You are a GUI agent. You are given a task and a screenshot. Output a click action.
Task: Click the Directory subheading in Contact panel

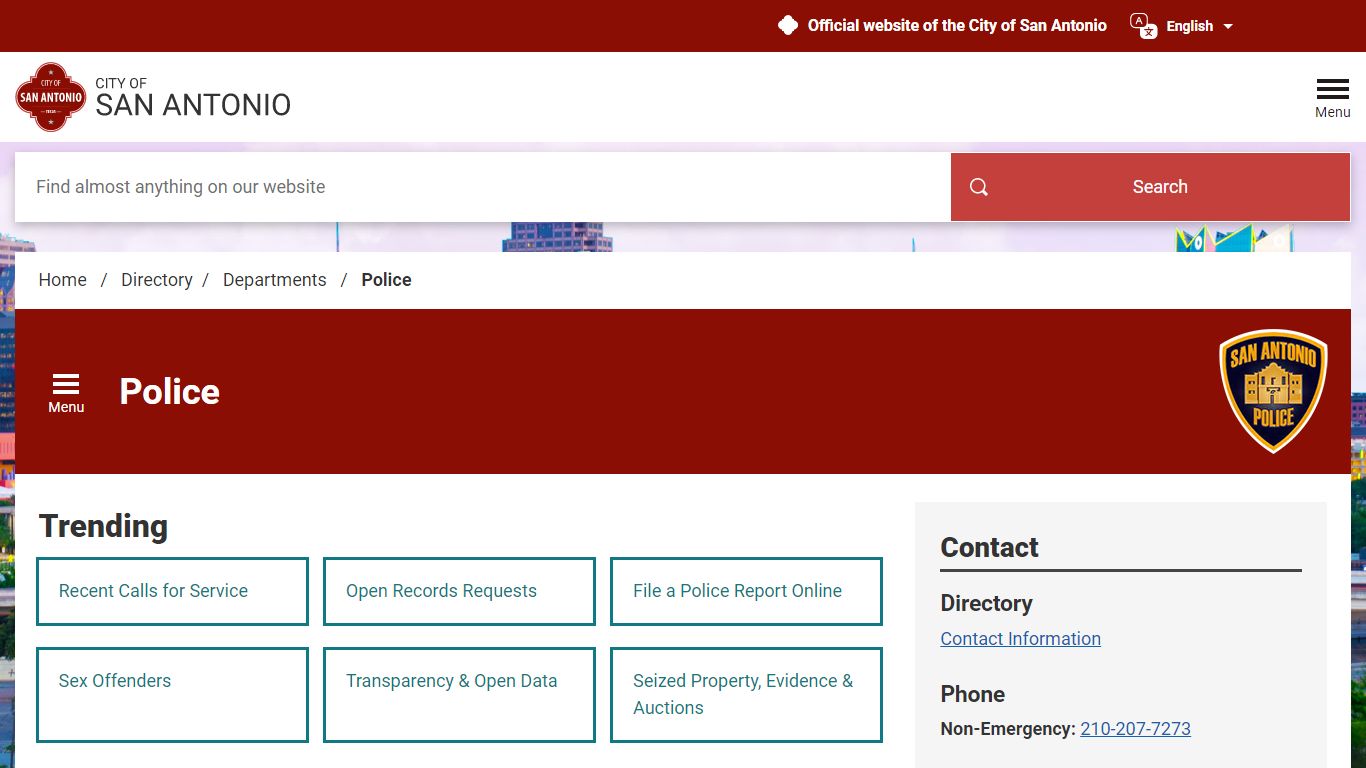986,603
